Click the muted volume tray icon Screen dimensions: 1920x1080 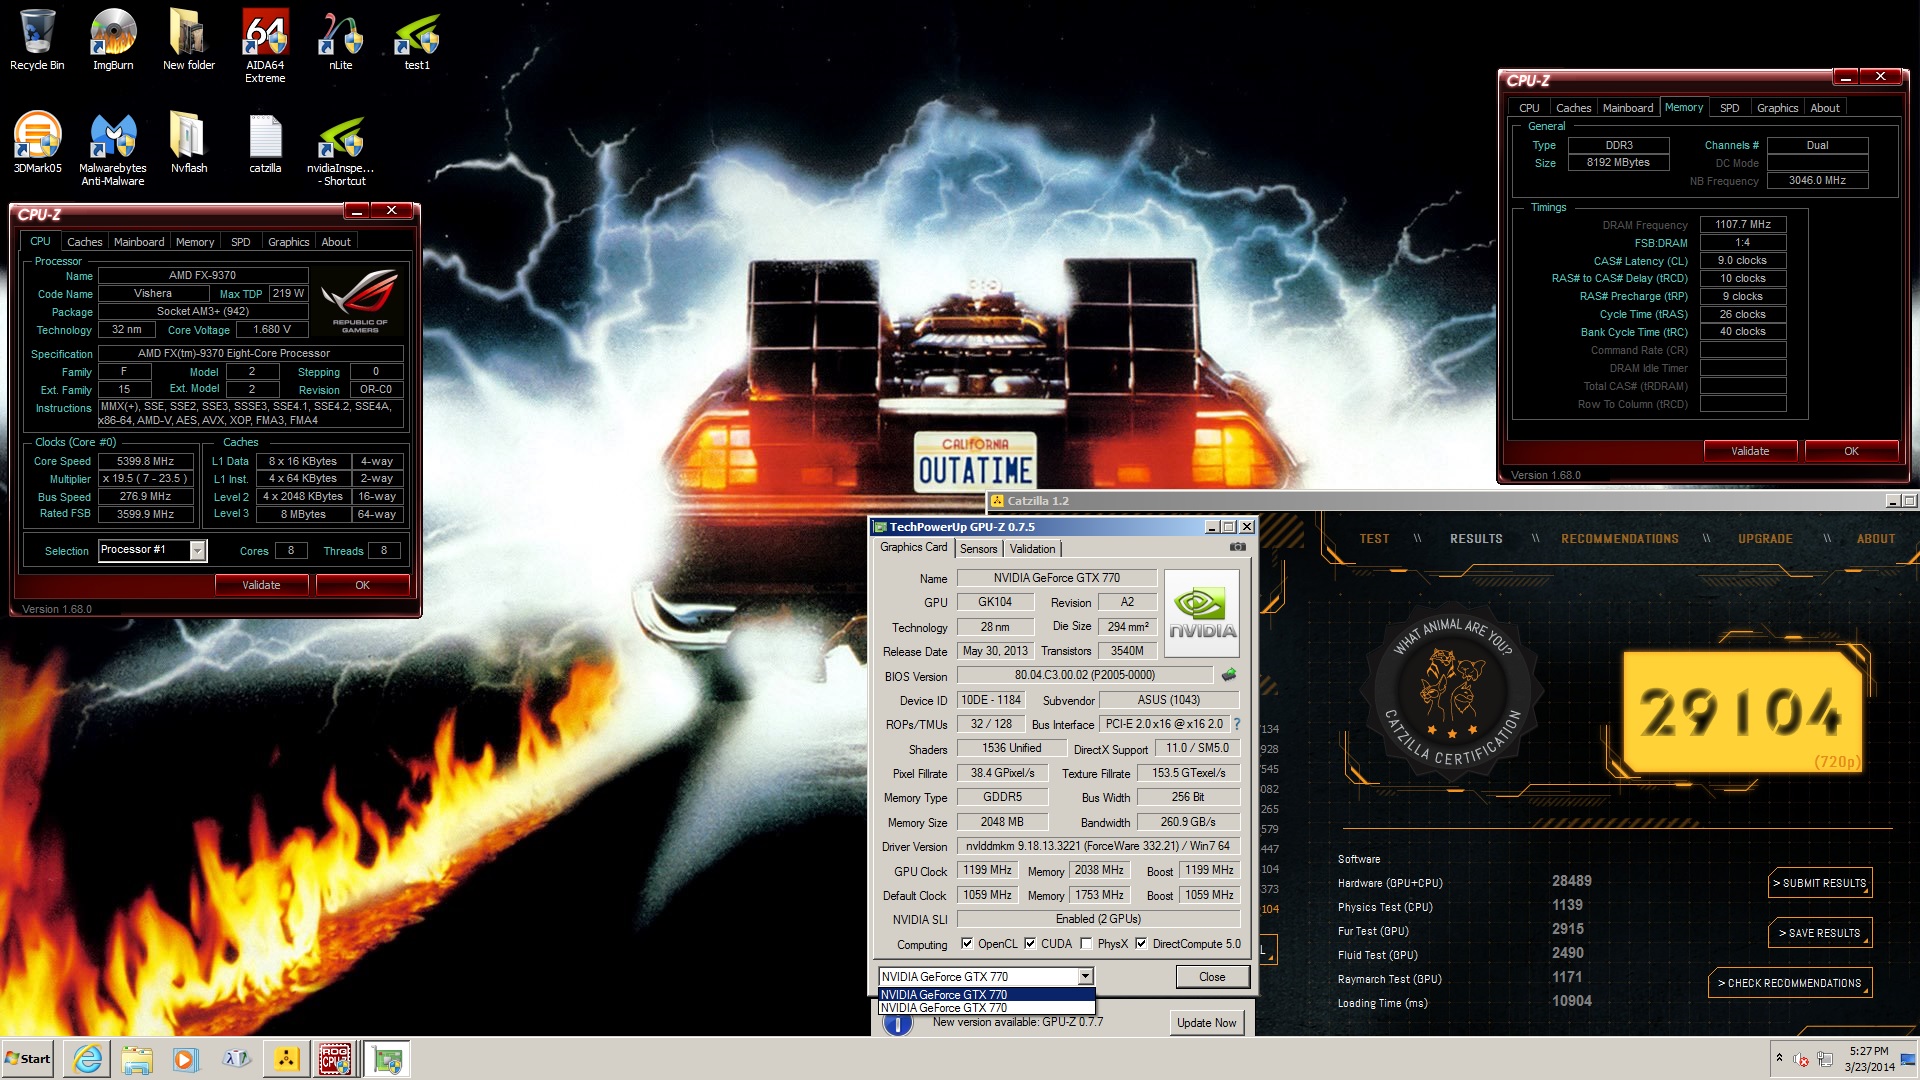pos(1801,1059)
